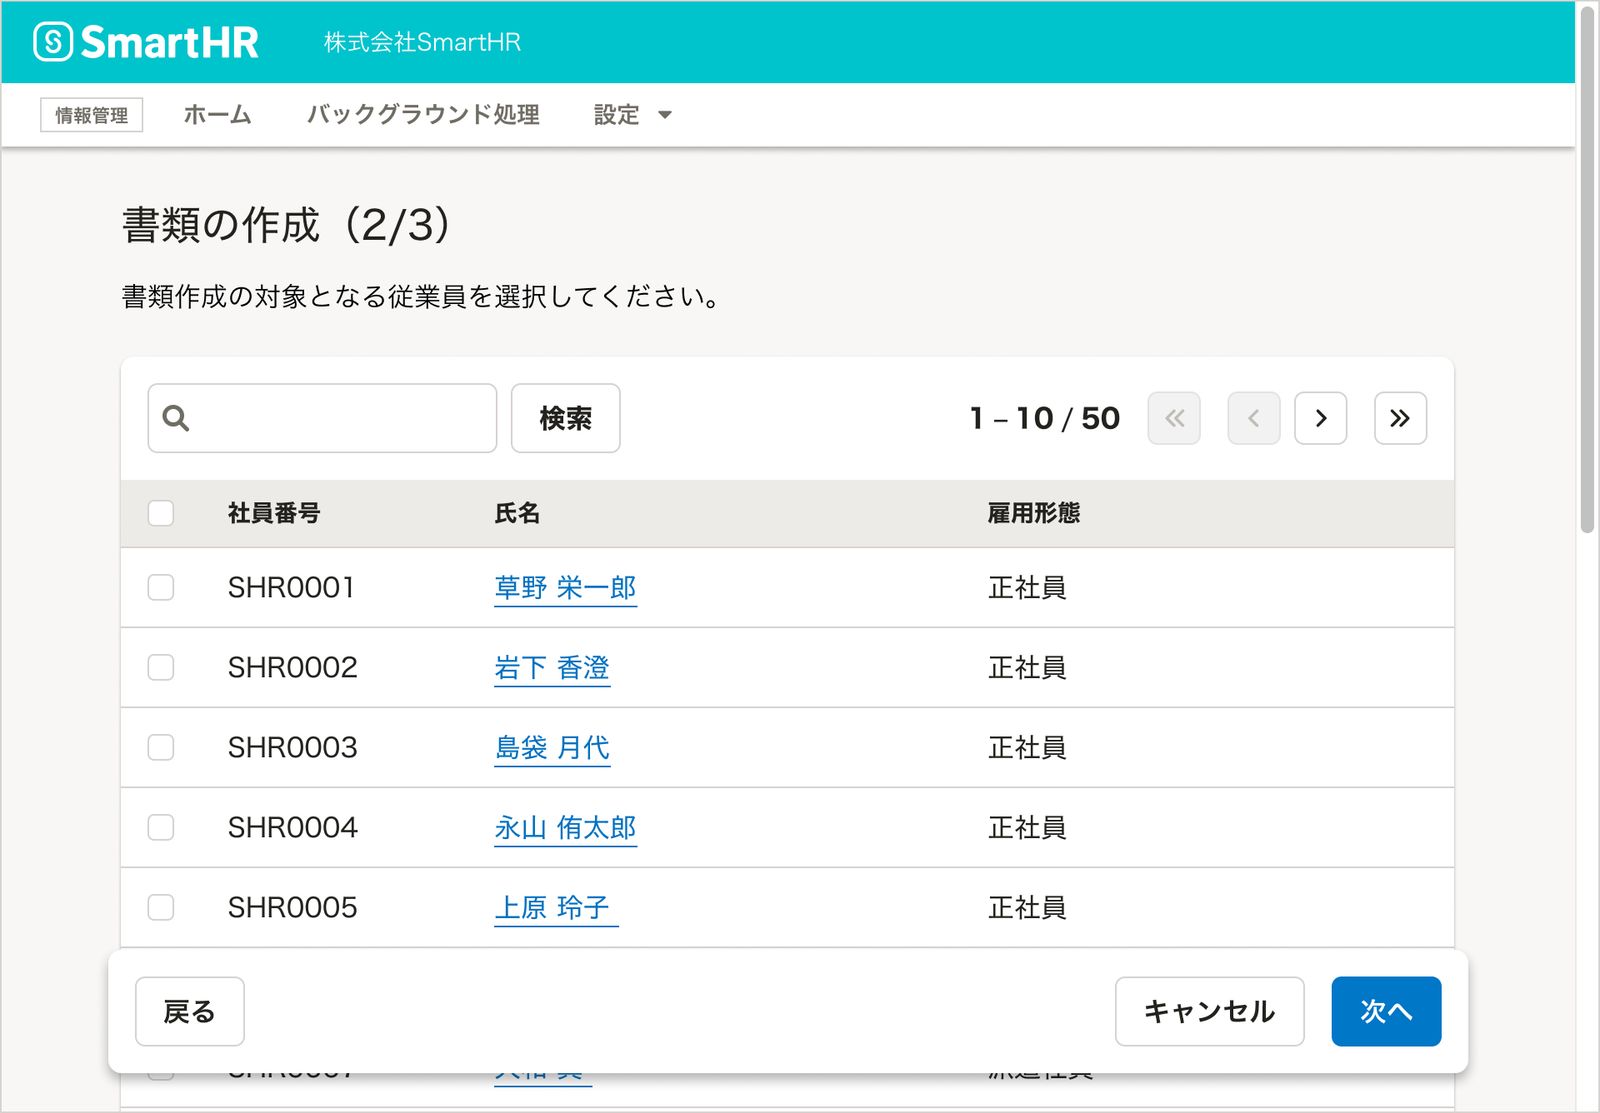1600x1113 pixels.
Task: Check the box for SHR0001
Action: pos(161,587)
